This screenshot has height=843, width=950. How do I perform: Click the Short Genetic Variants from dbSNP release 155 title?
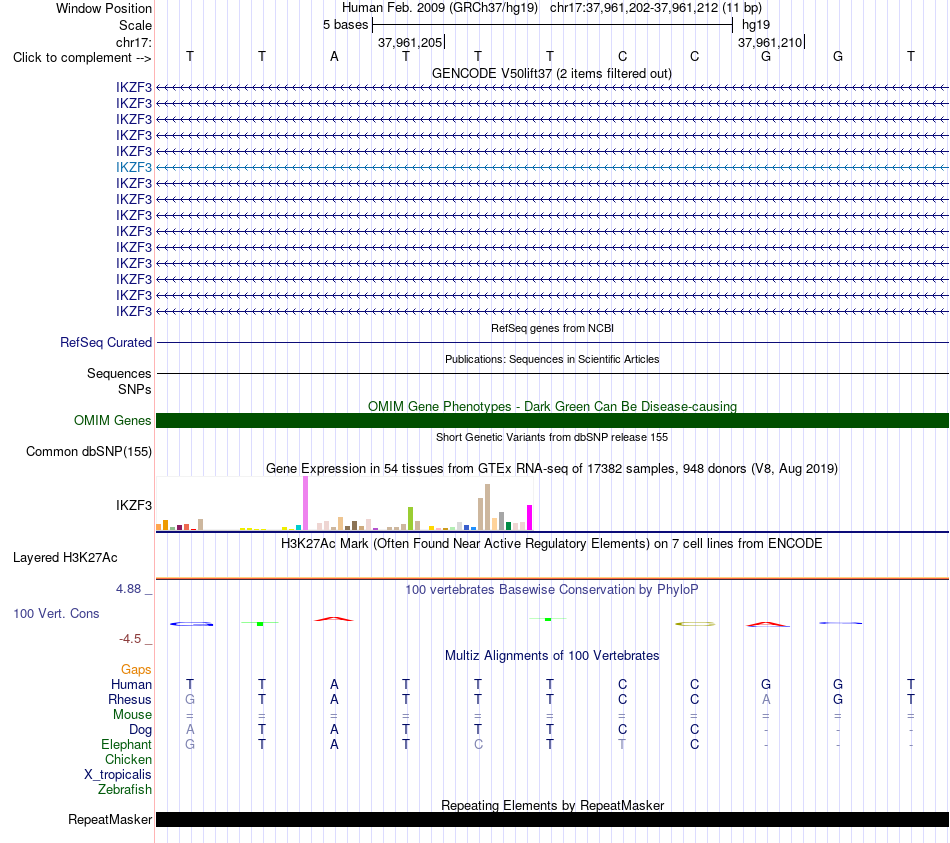[552, 437]
